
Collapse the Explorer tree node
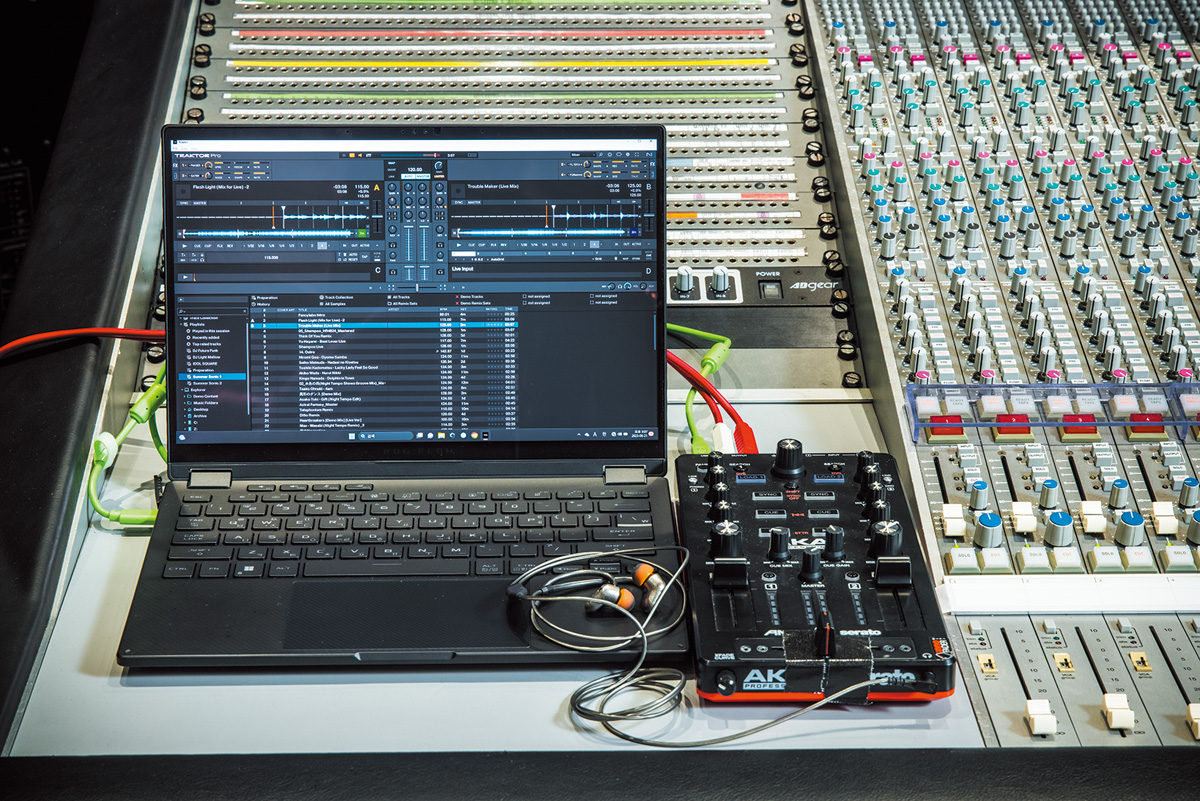182,390
